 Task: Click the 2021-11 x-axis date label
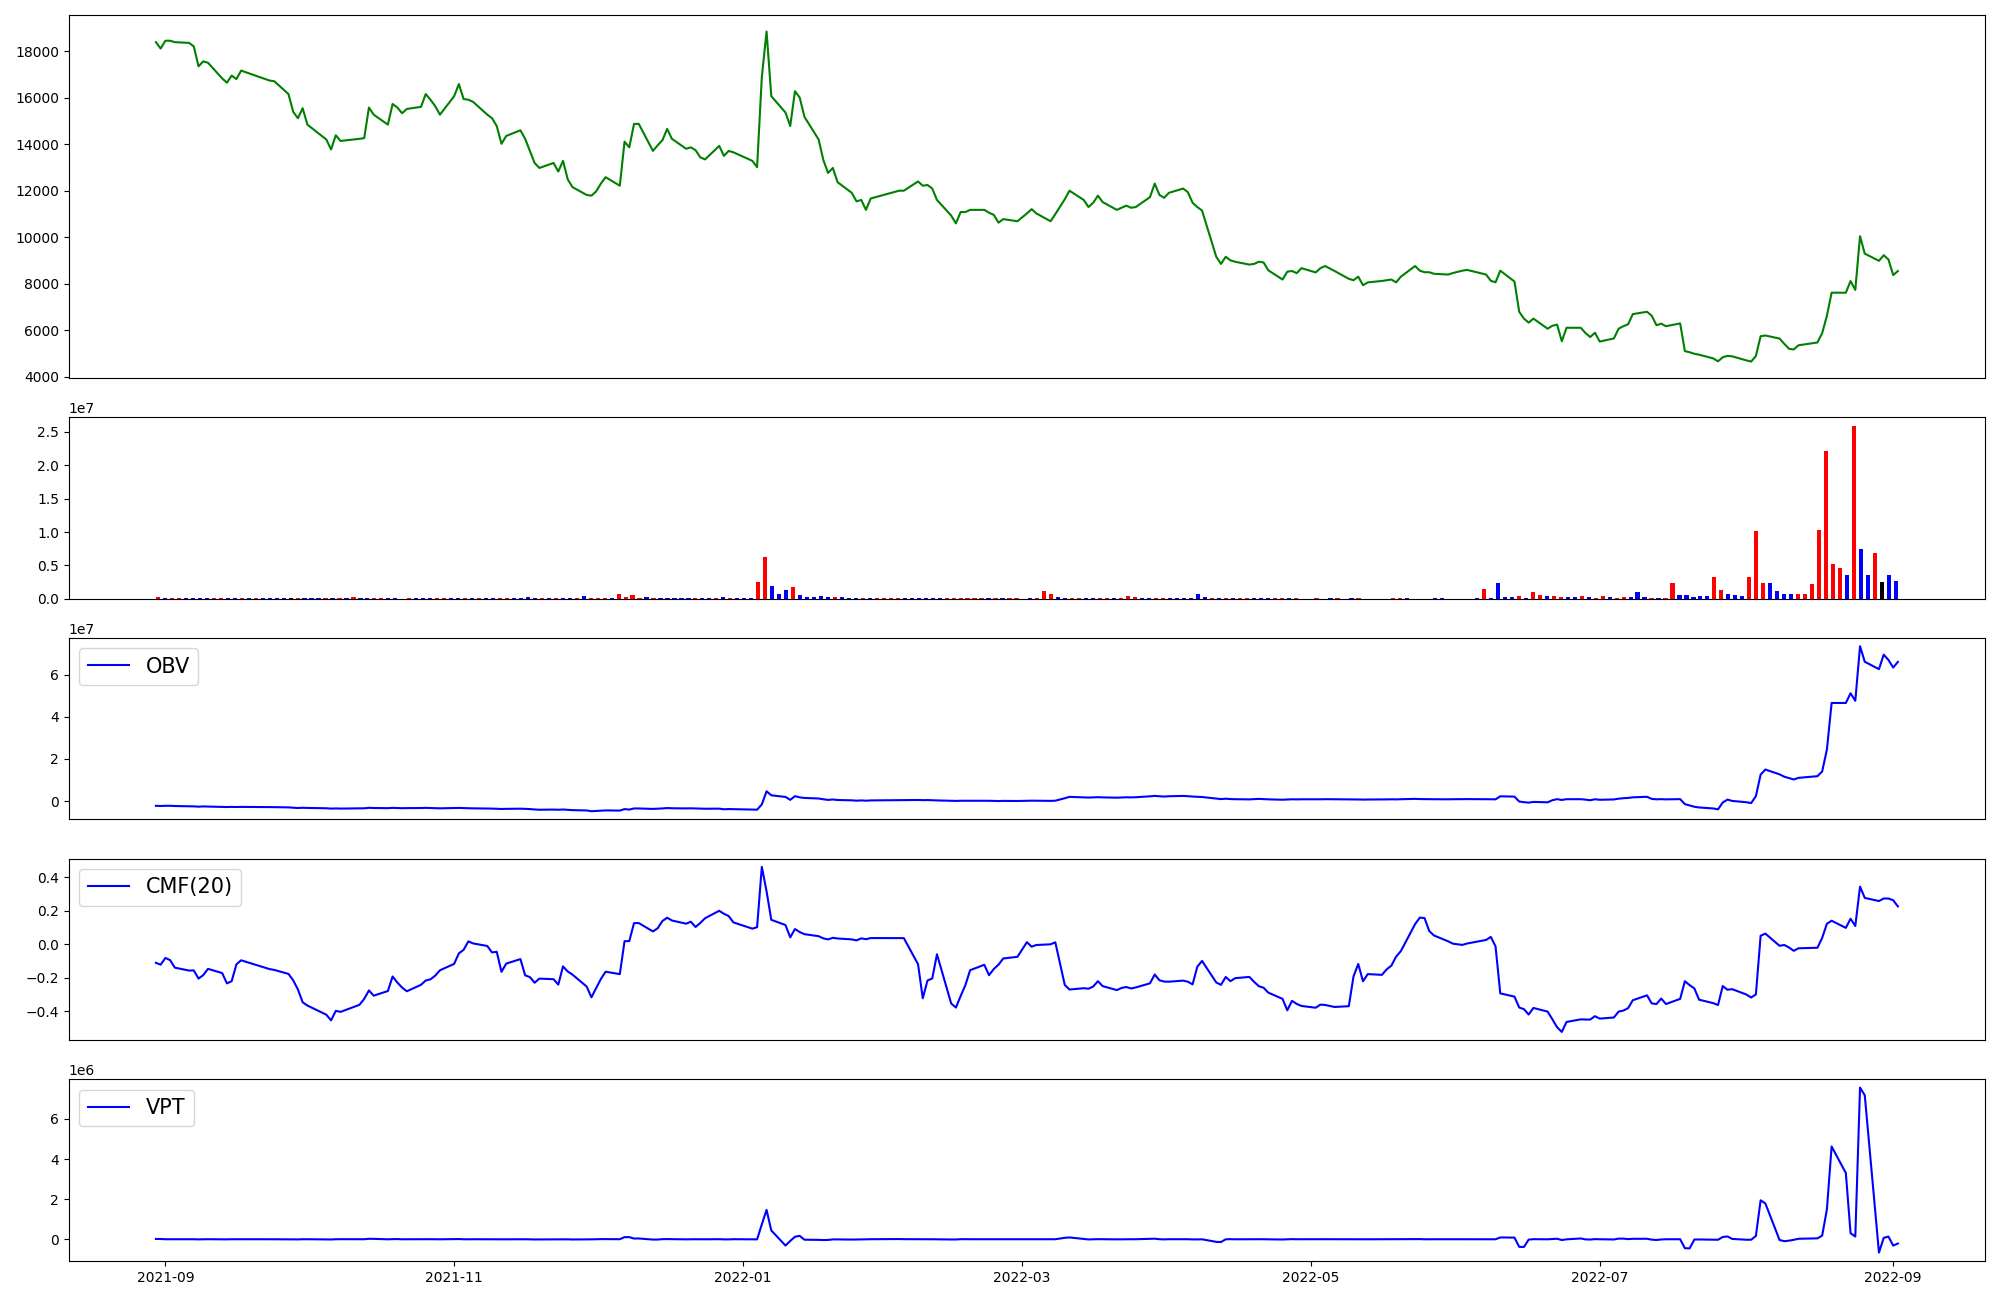455,1277
